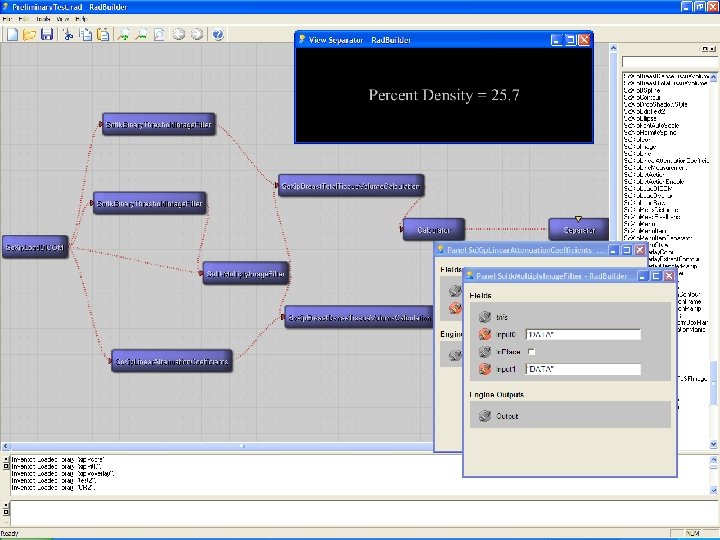Screen dimensions: 720x540
Task: Click the Paste clipboard toolbar icon
Action: pos(103,34)
